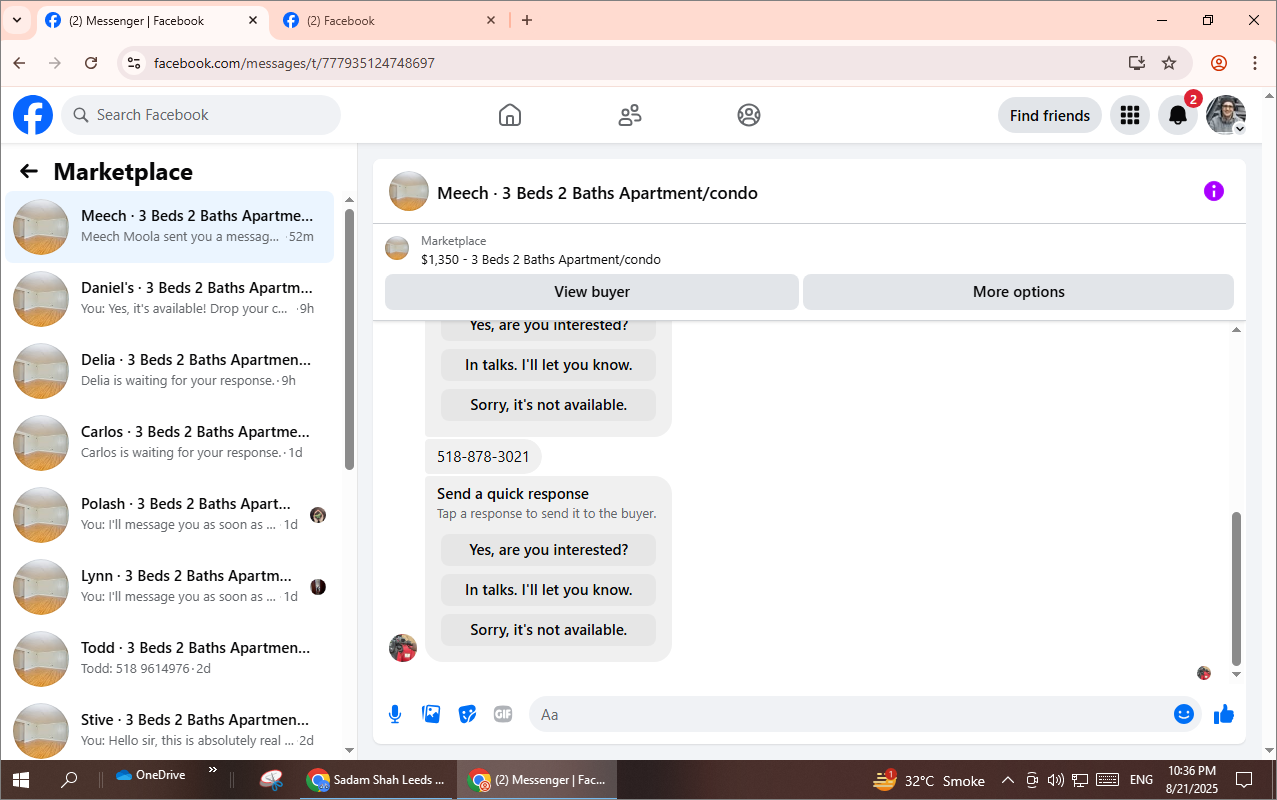
Task: Open the Windows notification center icon
Action: (x=1244, y=780)
